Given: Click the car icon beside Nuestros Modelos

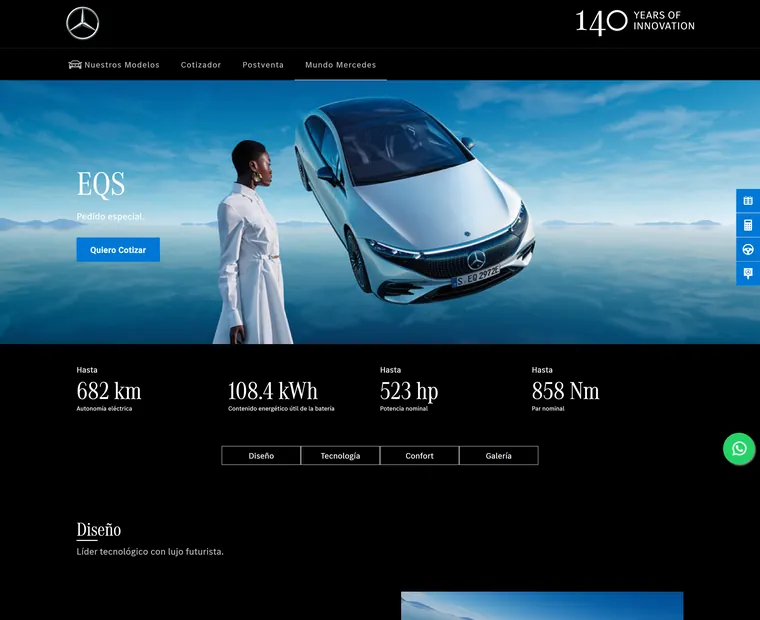Looking at the screenshot, I should coord(75,64).
